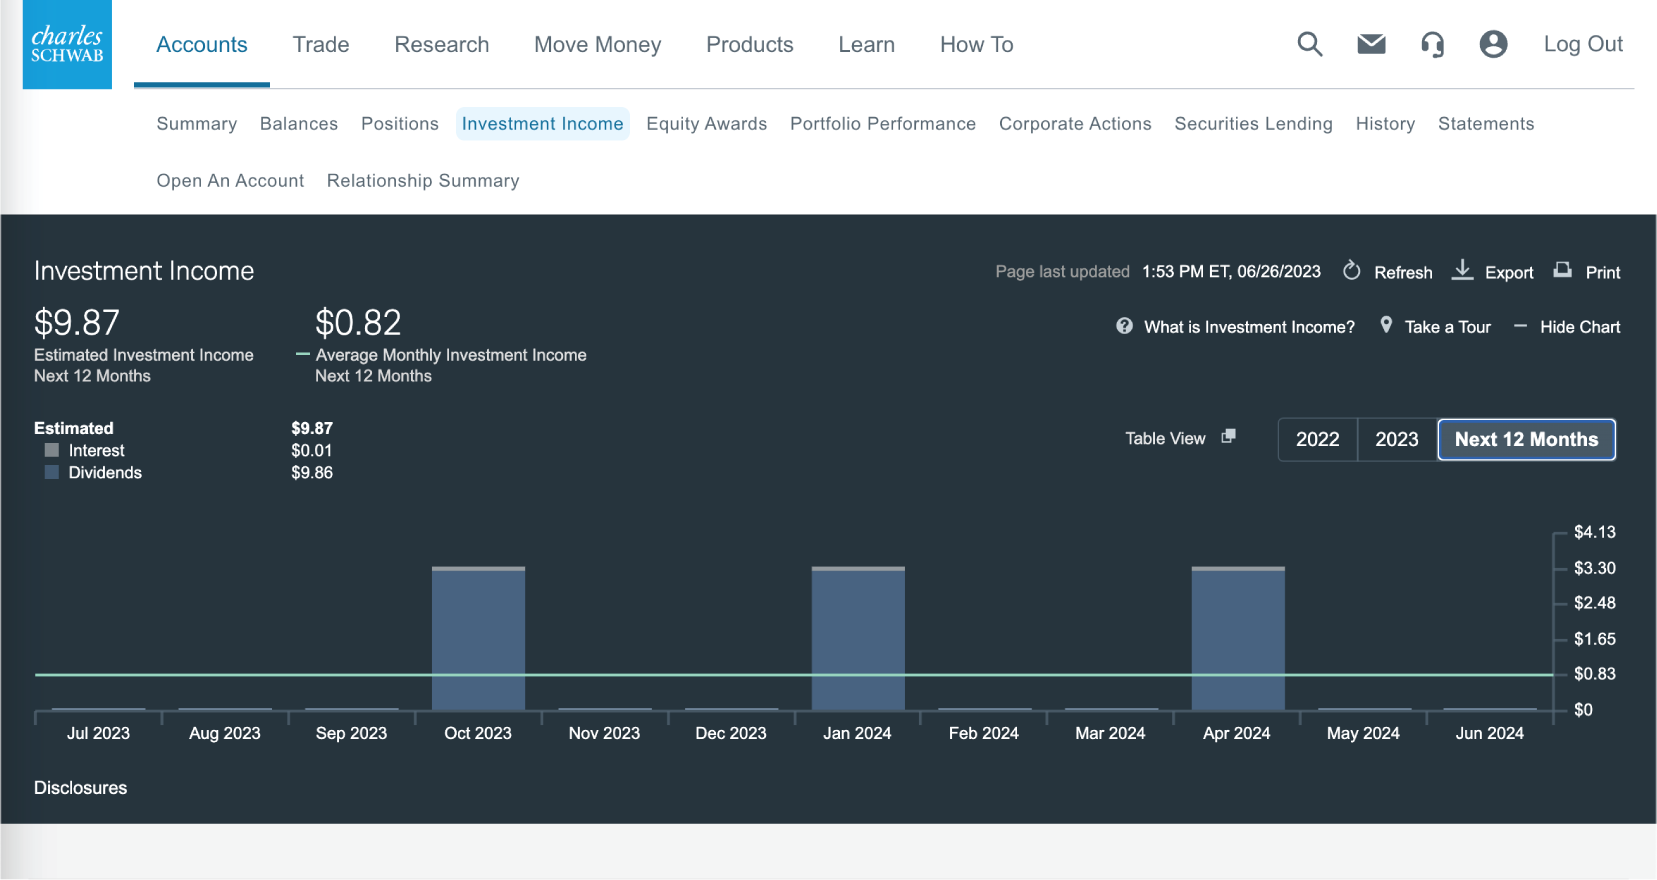This screenshot has height=880, width=1657.
Task: Click What is Investment Income? link
Action: pos(1249,327)
